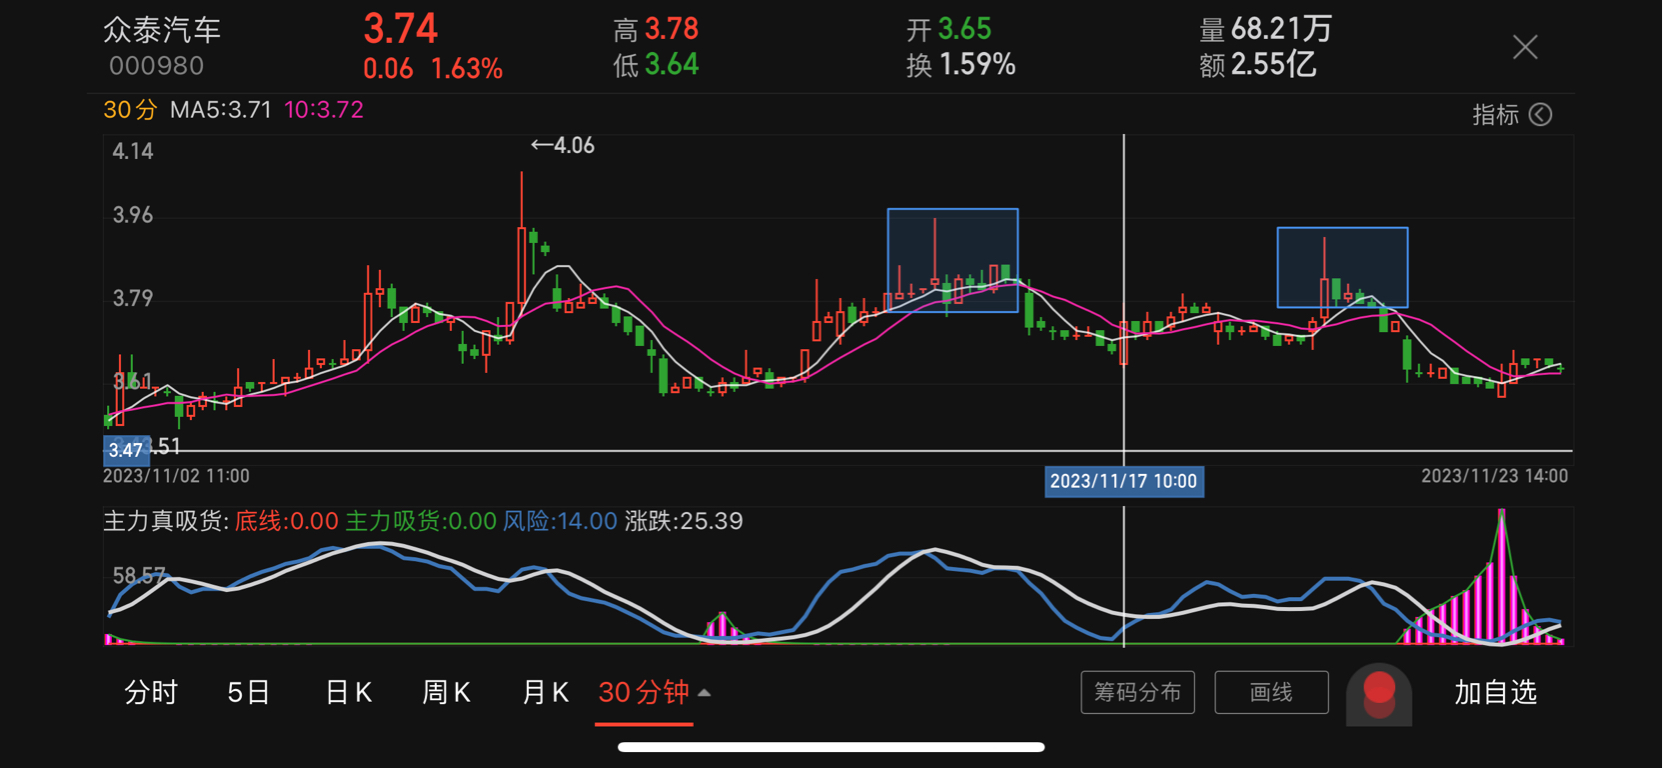Add stock via 加自选
Image resolution: width=1663 pixels, height=768 pixels.
(1495, 692)
